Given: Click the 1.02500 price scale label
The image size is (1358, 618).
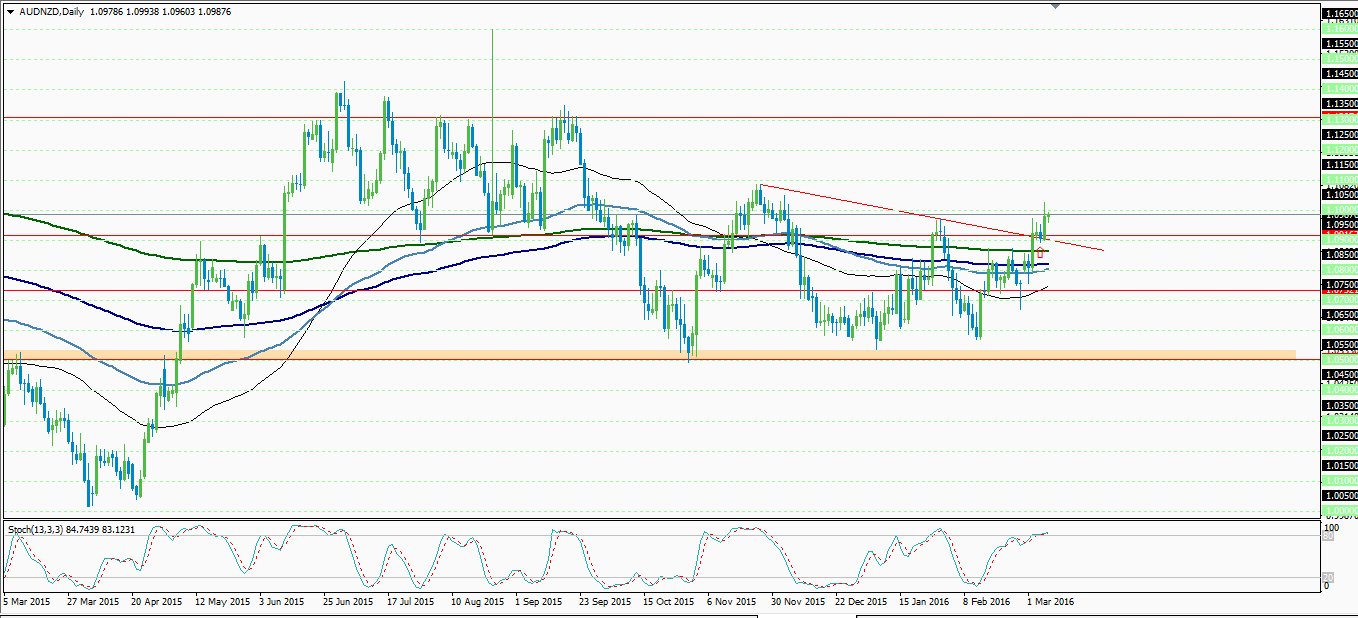Looking at the screenshot, I should point(1340,436).
